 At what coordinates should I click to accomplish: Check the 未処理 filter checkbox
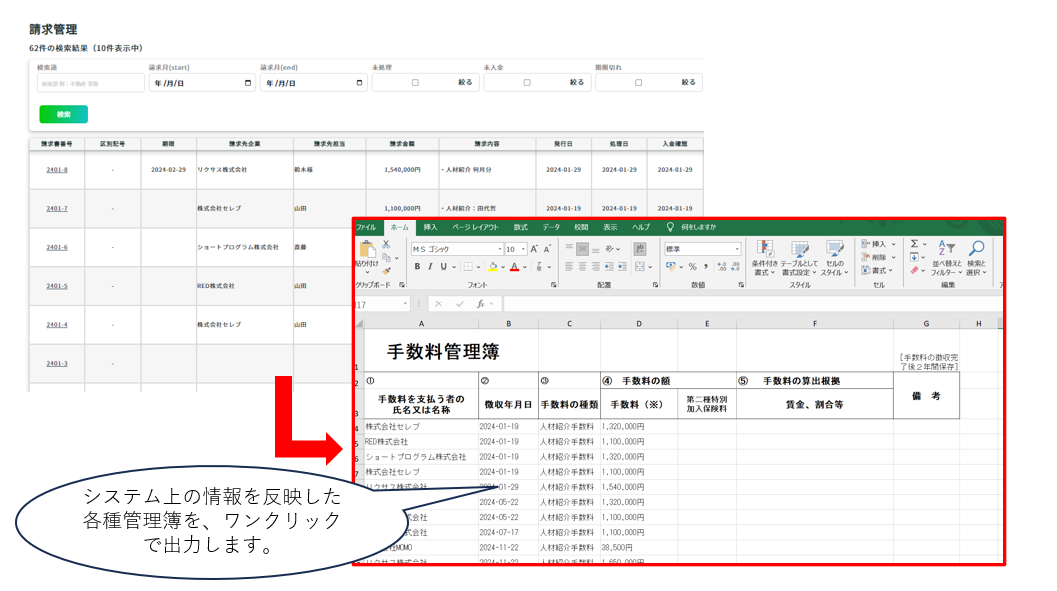415,83
